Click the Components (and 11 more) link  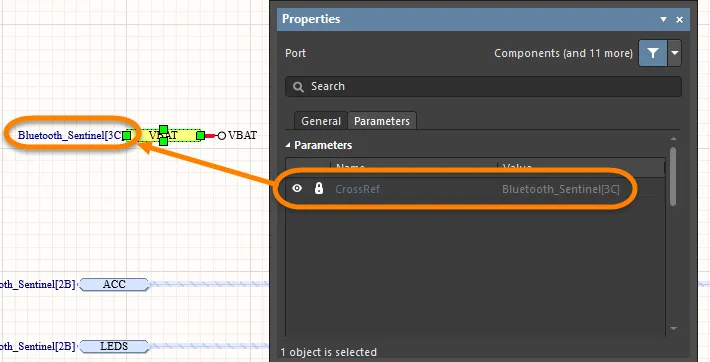click(563, 53)
